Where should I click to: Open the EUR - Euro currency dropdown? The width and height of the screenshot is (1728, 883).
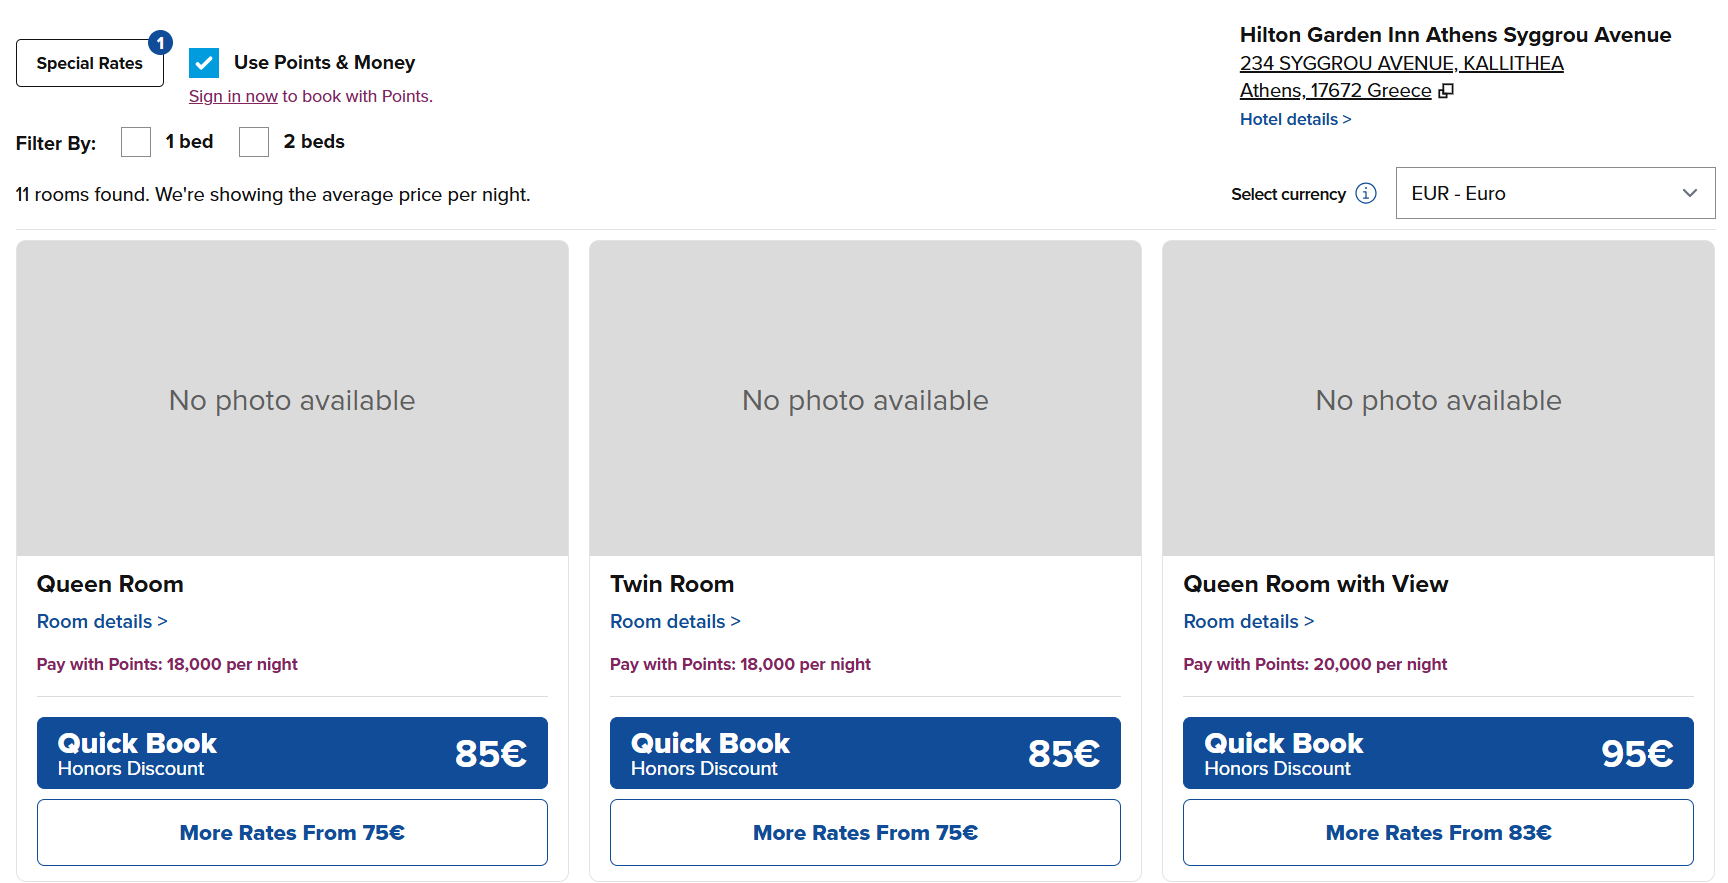1555,193
